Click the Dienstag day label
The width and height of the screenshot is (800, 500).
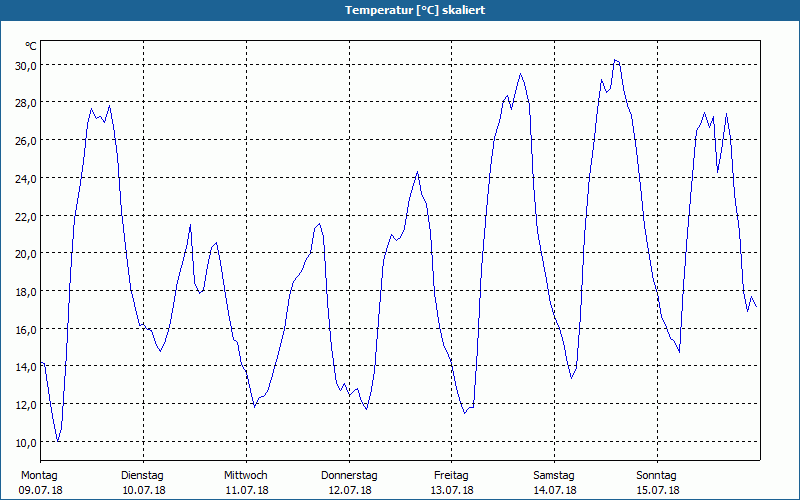point(142,476)
